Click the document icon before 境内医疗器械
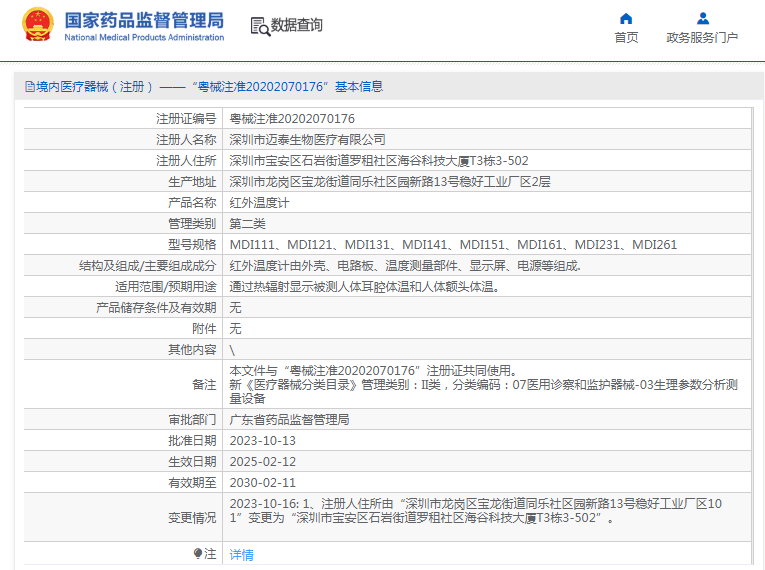 pos(29,87)
